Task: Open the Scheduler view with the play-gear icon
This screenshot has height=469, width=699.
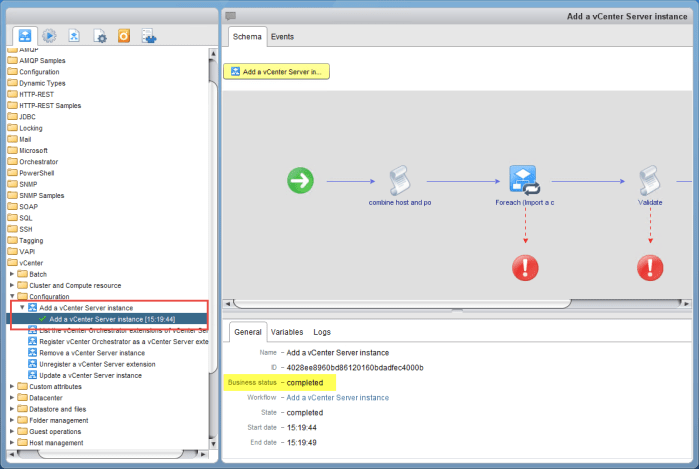Action: pyautogui.click(x=49, y=36)
